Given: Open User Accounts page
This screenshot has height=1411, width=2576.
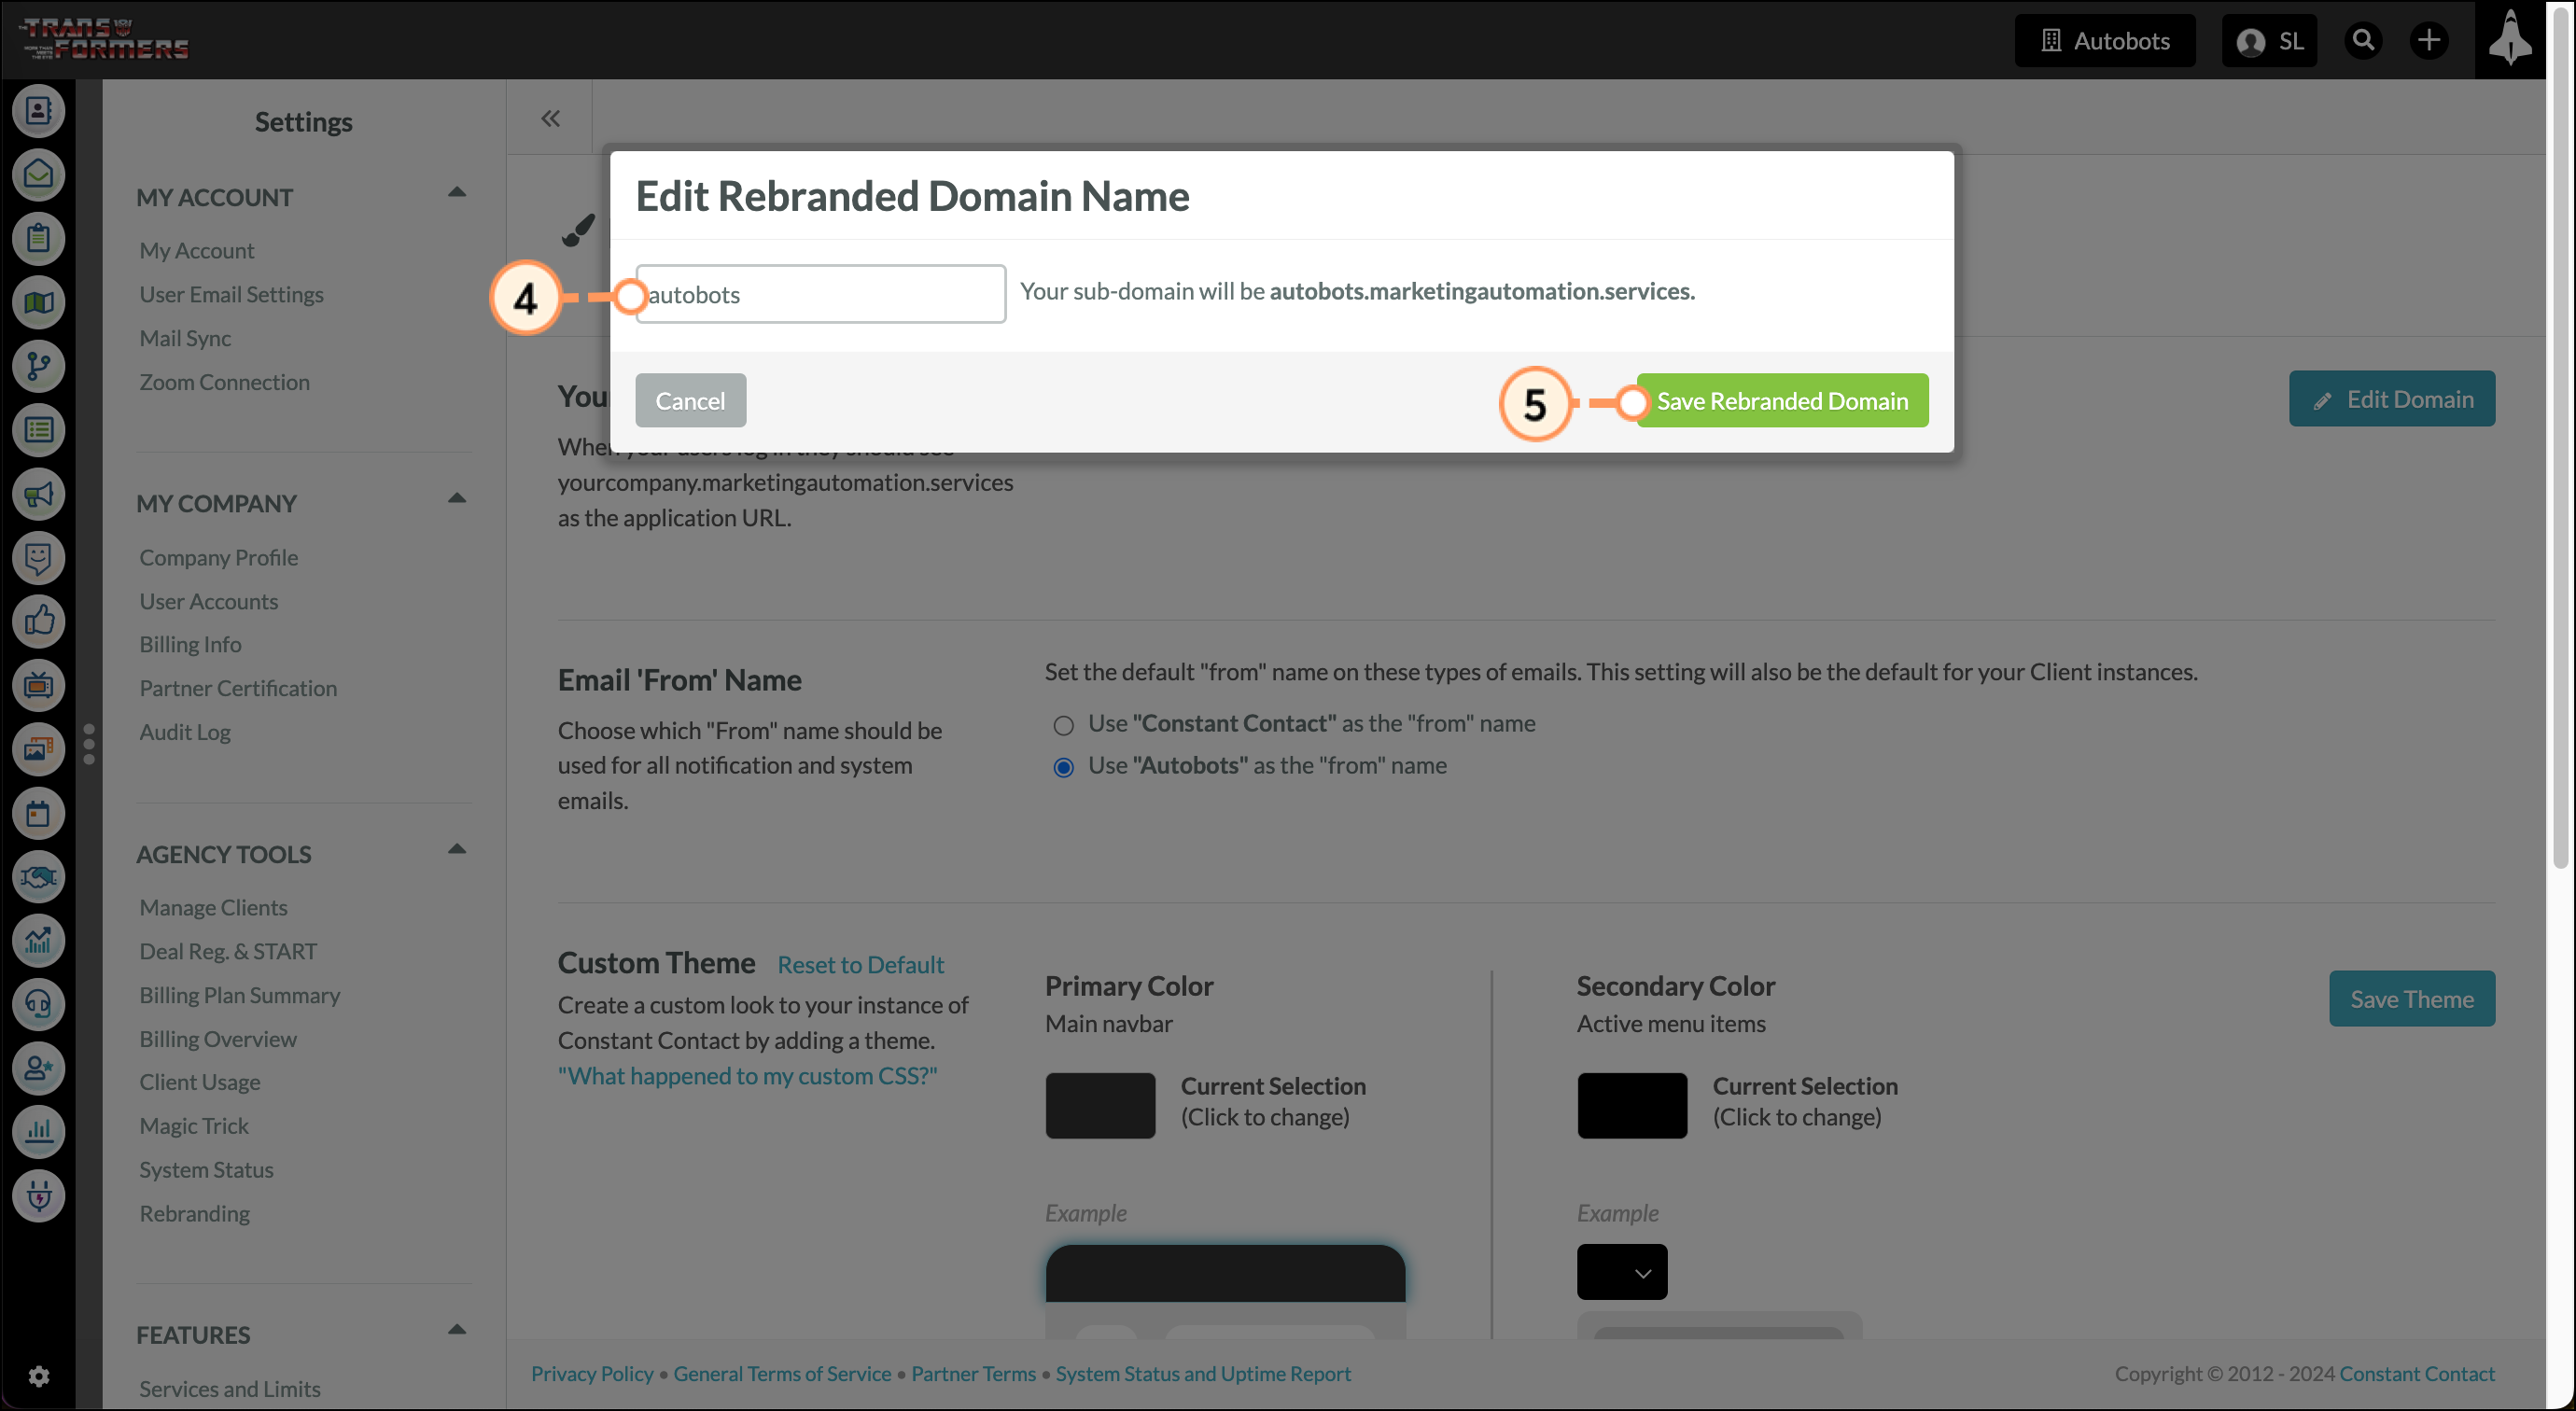Looking at the screenshot, I should click(209, 601).
